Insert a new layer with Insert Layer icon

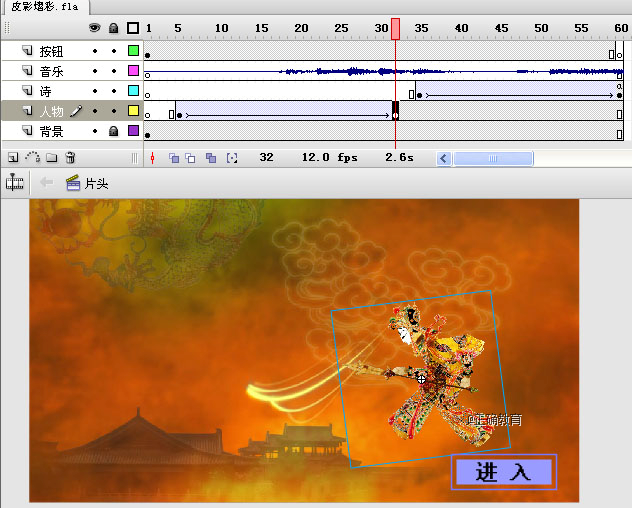[x=13, y=158]
